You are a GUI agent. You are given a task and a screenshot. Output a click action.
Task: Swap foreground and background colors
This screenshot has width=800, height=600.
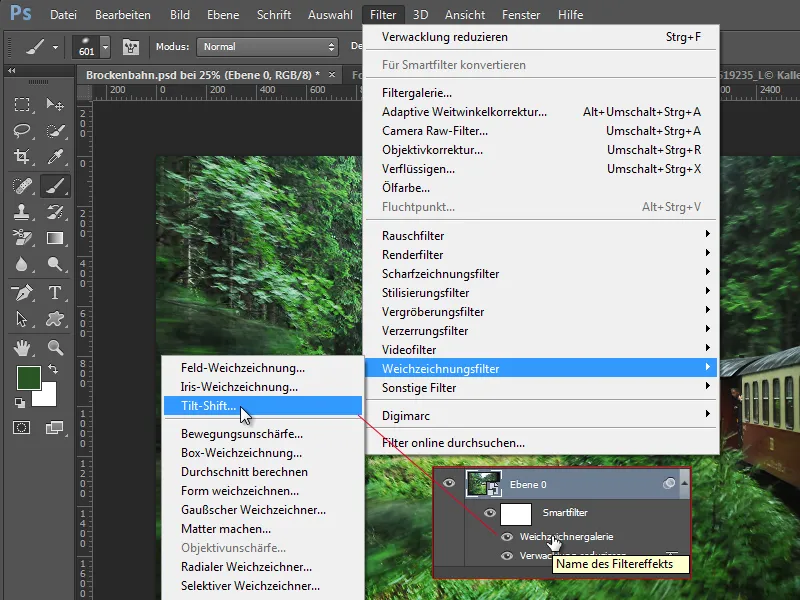pos(53,368)
